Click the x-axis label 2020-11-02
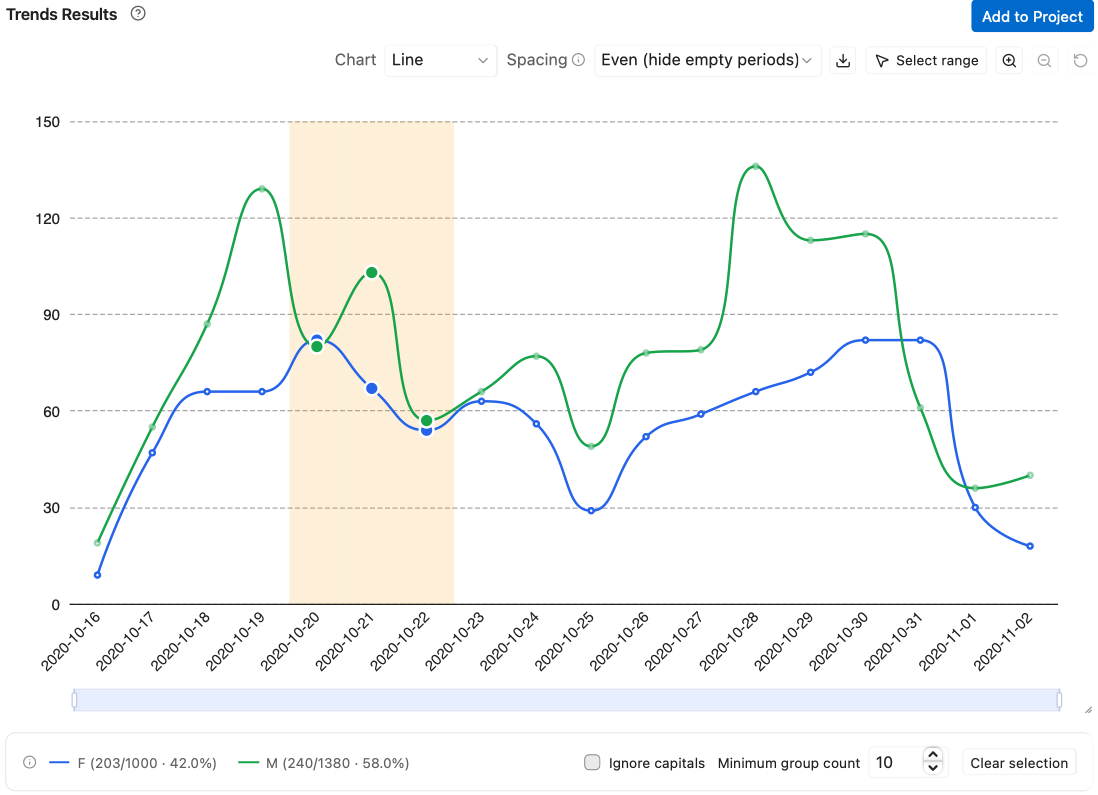Screen dimensions: 1098x795 [x=1004, y=640]
